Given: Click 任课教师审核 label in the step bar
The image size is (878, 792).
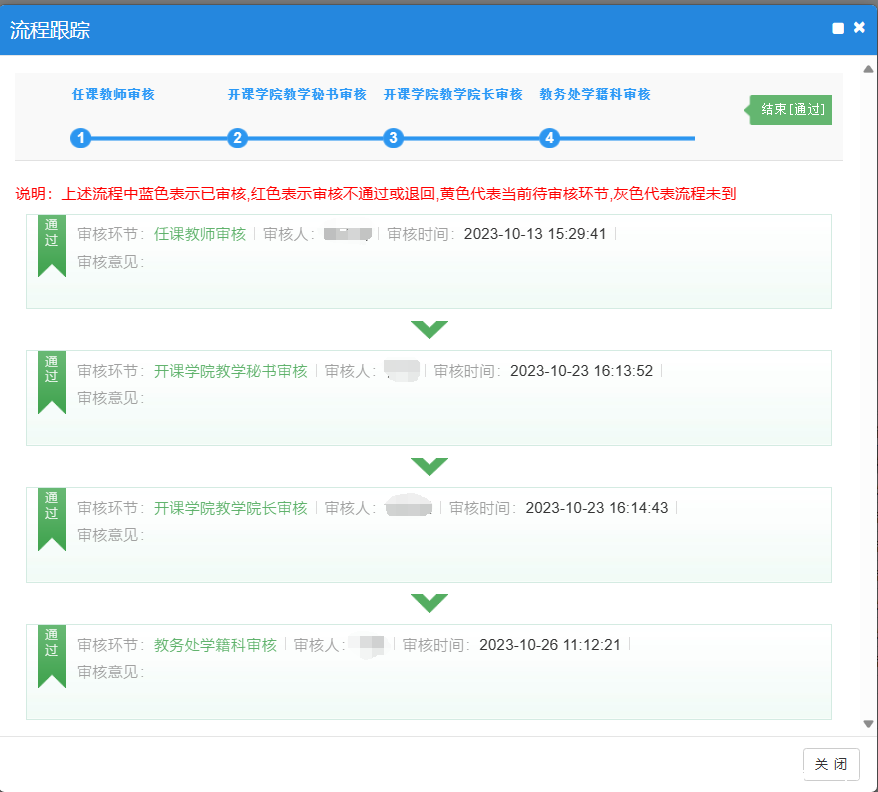Looking at the screenshot, I should (x=113, y=95).
